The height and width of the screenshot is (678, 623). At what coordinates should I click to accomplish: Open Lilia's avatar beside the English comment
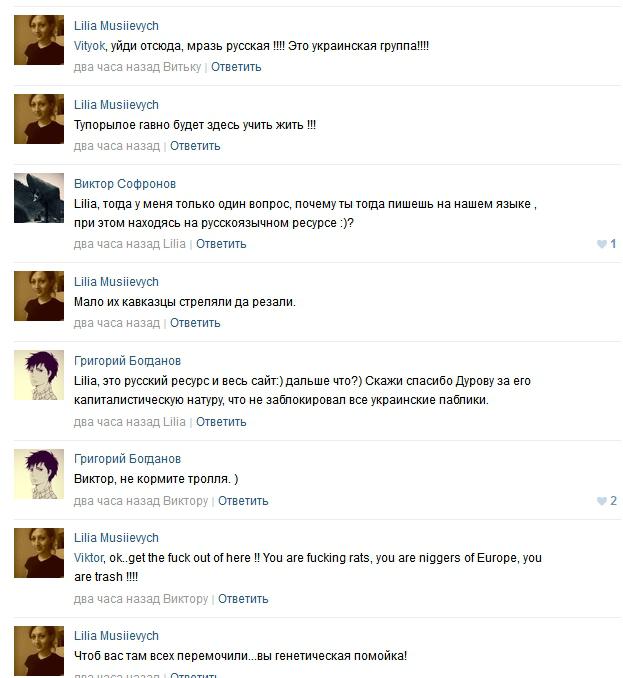39,553
